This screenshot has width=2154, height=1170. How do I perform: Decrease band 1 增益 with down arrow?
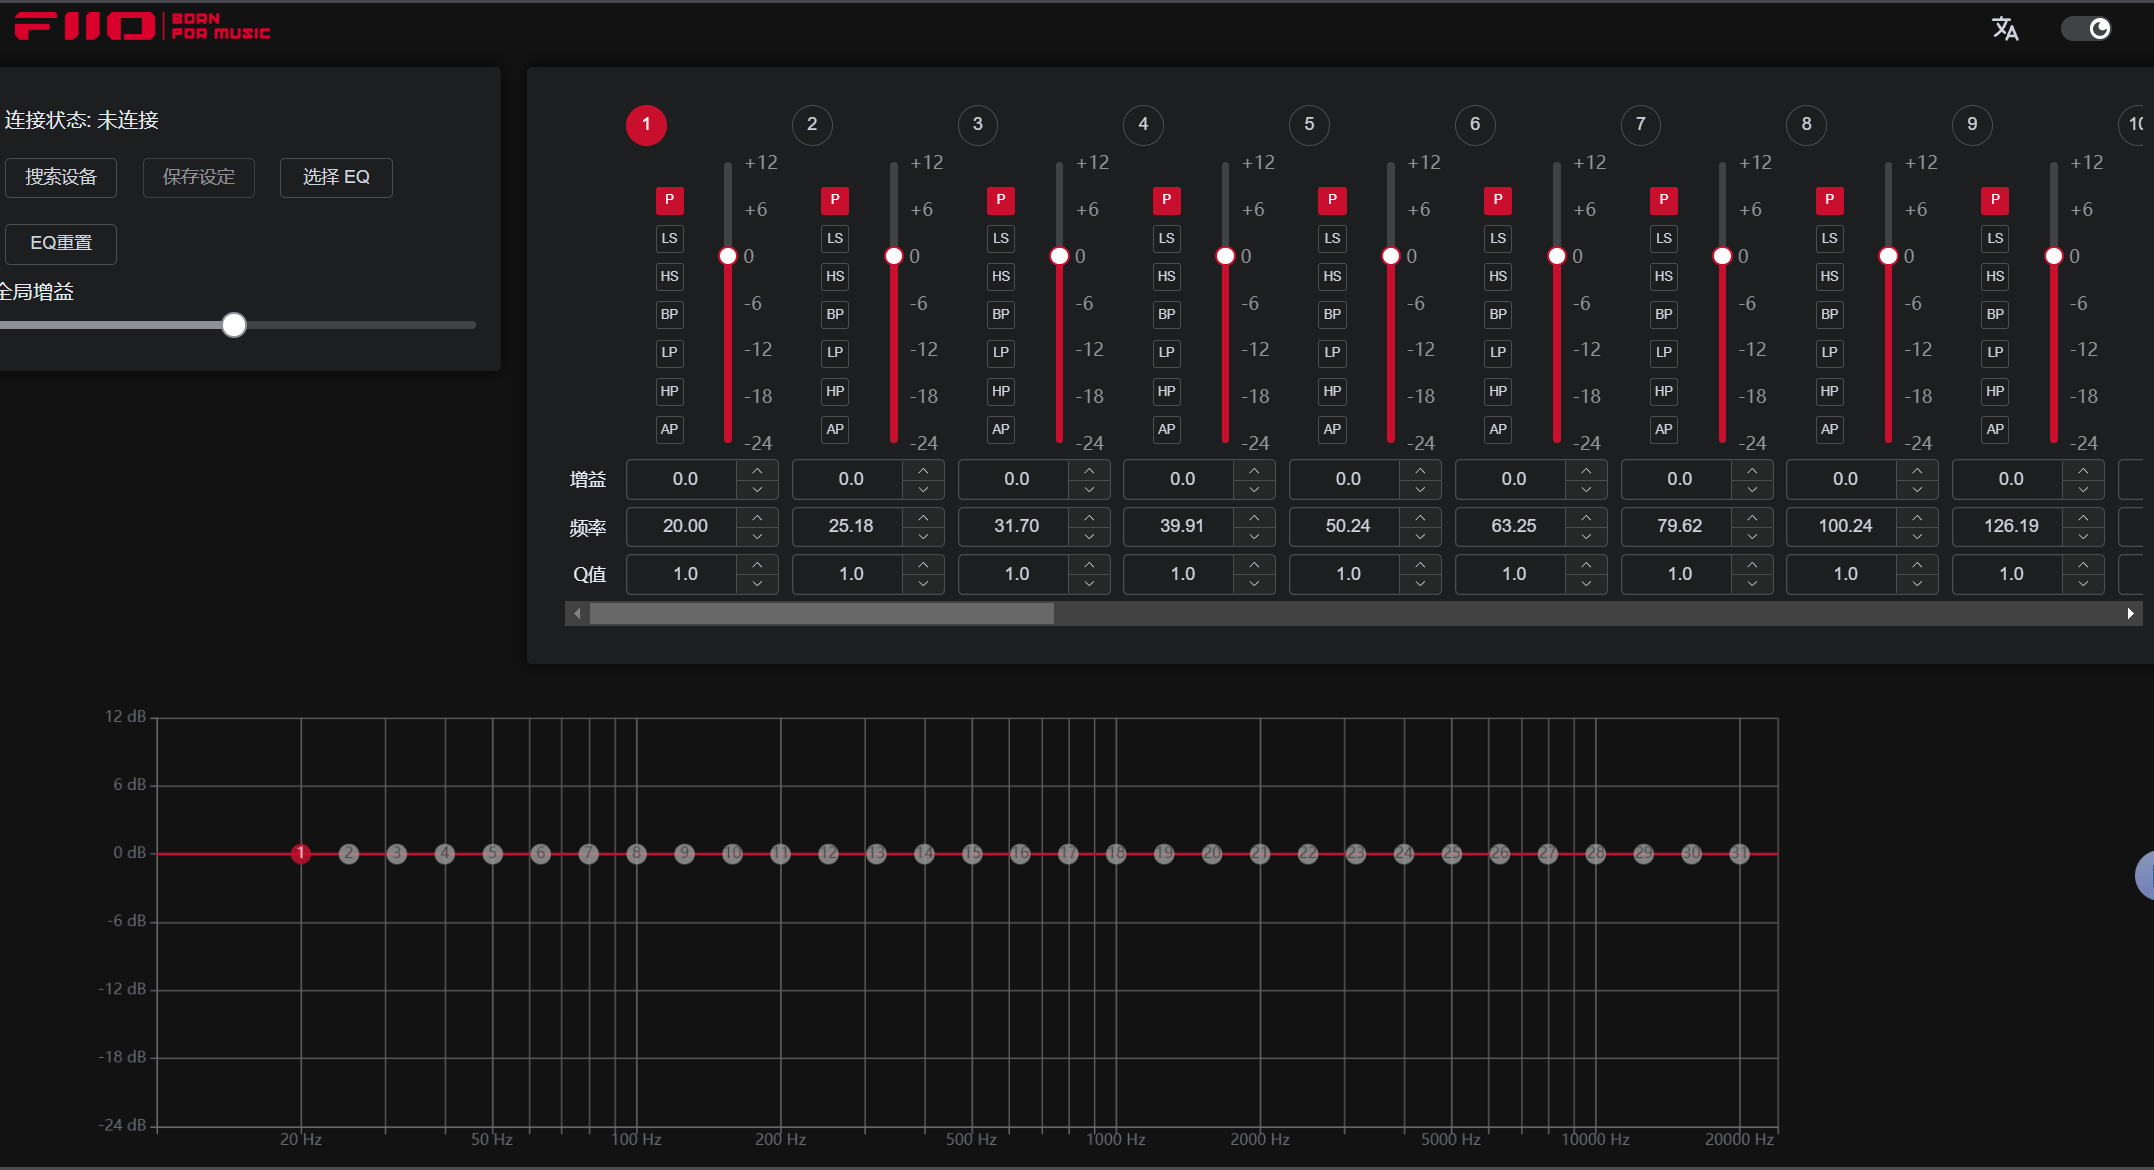(x=758, y=489)
